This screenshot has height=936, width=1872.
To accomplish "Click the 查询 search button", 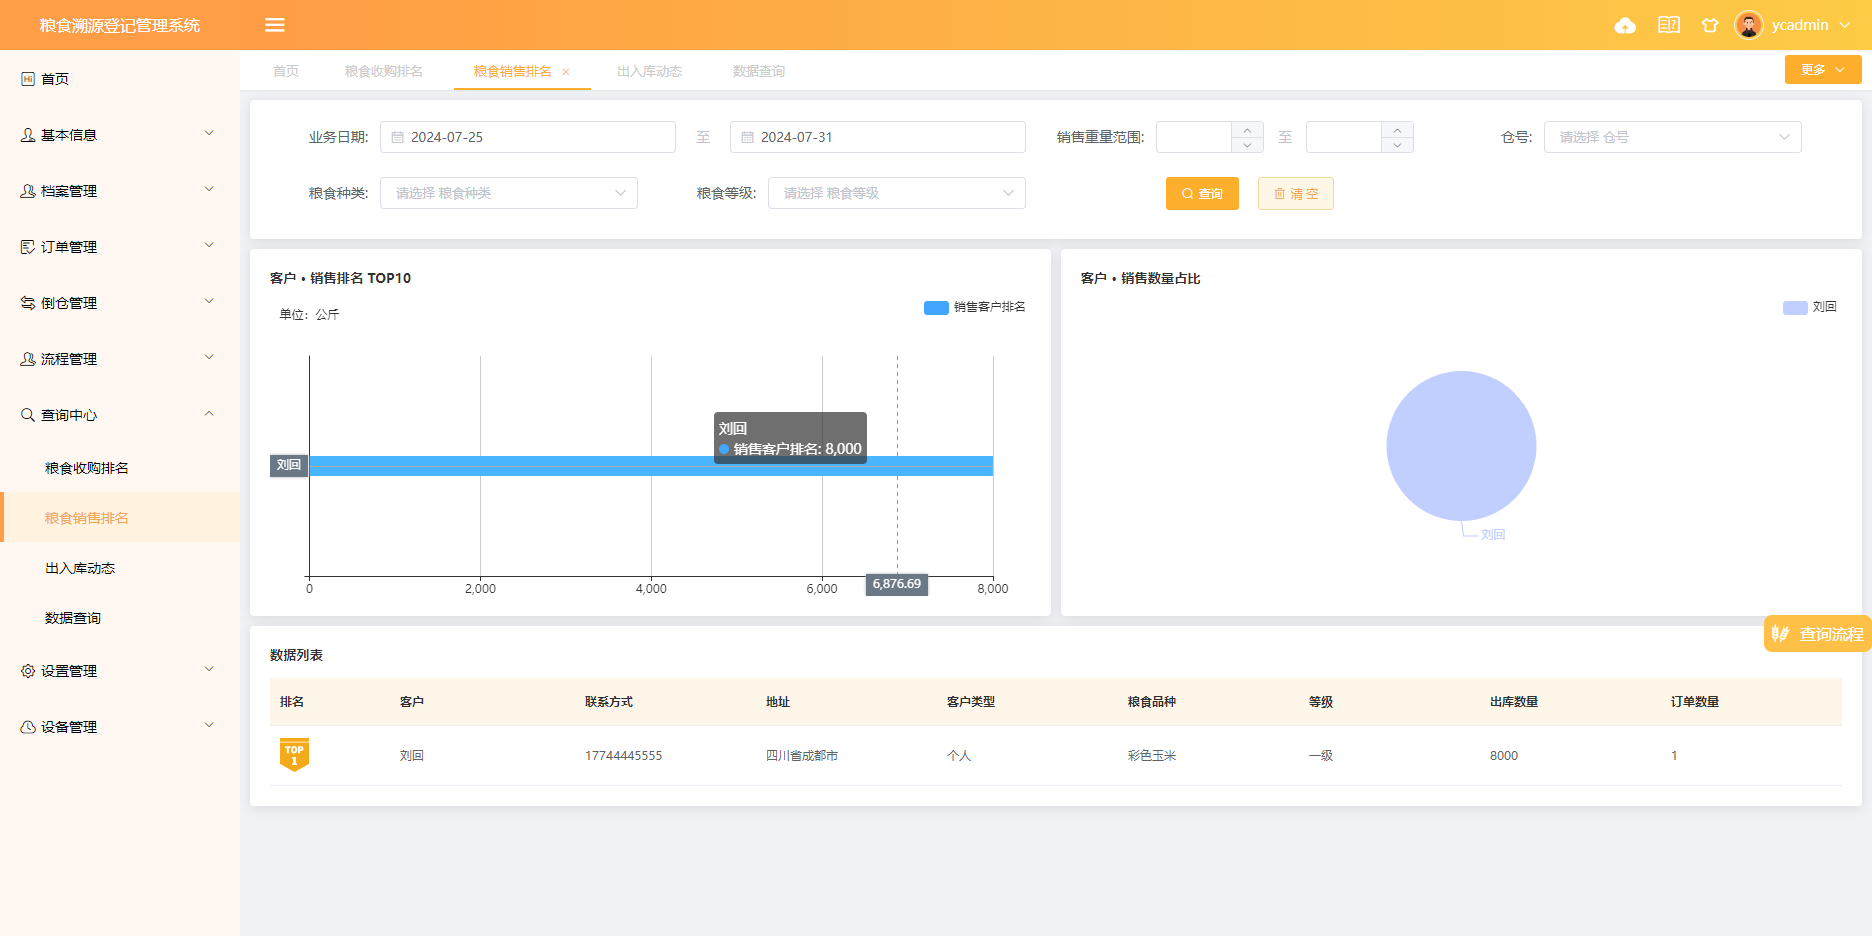I will click(1202, 193).
